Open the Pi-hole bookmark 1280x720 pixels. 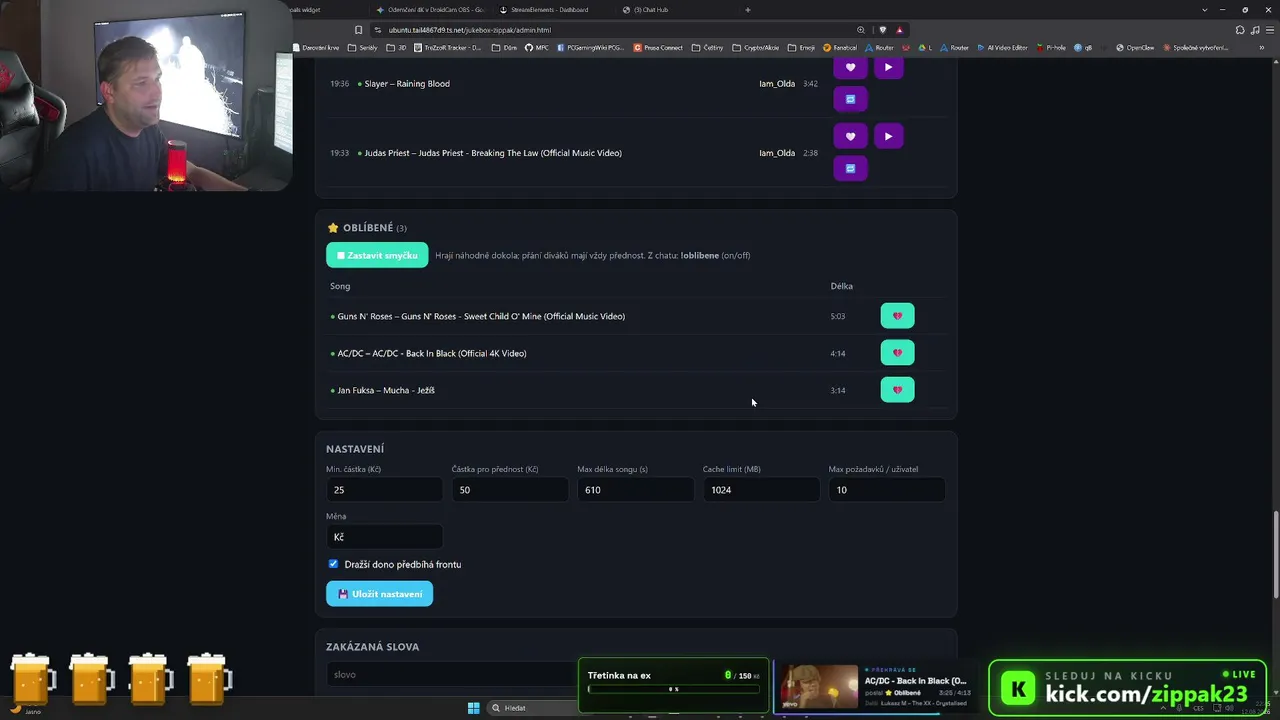tap(1052, 47)
